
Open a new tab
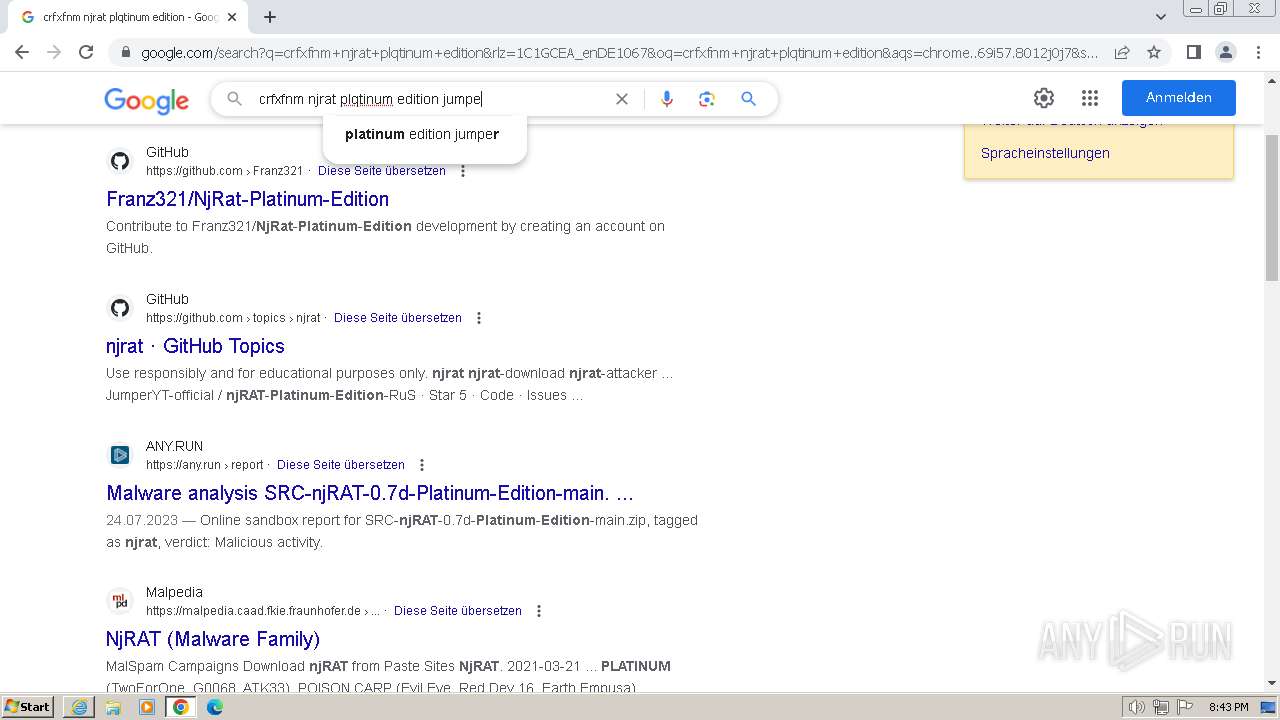(x=270, y=17)
